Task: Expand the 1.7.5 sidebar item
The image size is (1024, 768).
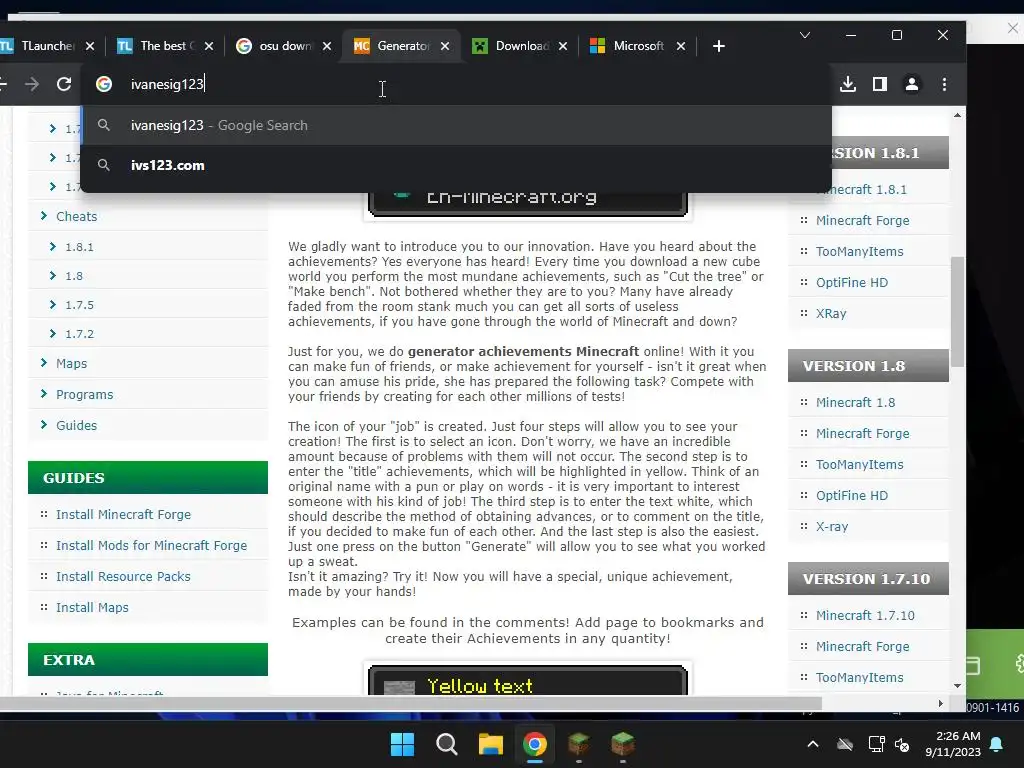Action: pyautogui.click(x=79, y=305)
